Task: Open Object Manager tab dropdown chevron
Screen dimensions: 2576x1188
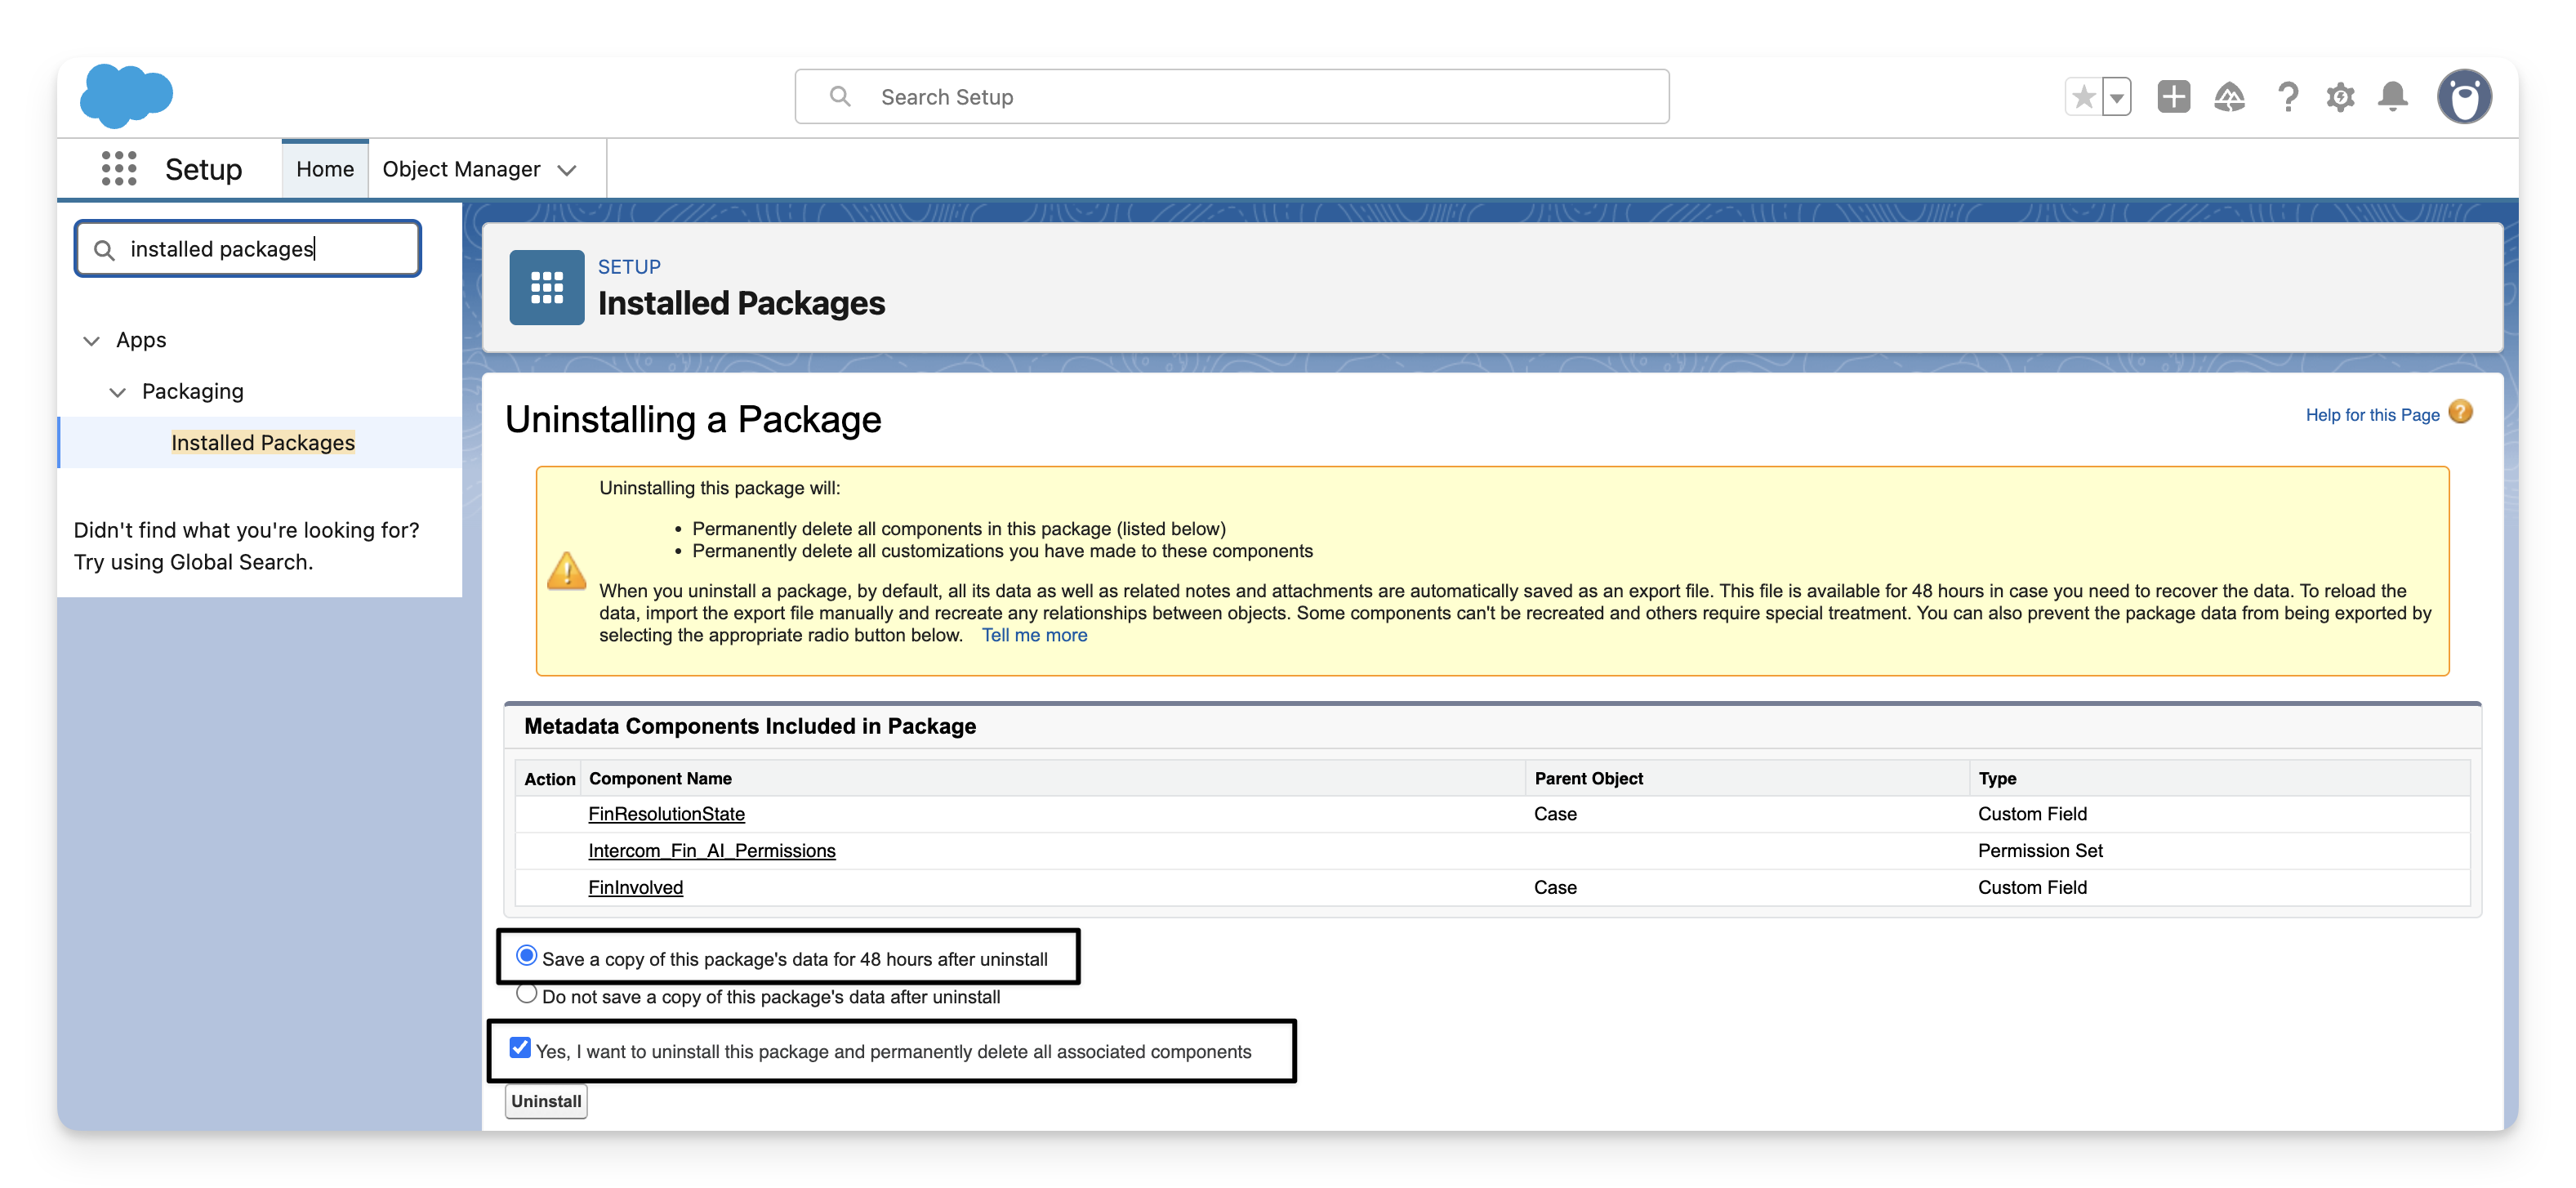Action: pos(567,170)
